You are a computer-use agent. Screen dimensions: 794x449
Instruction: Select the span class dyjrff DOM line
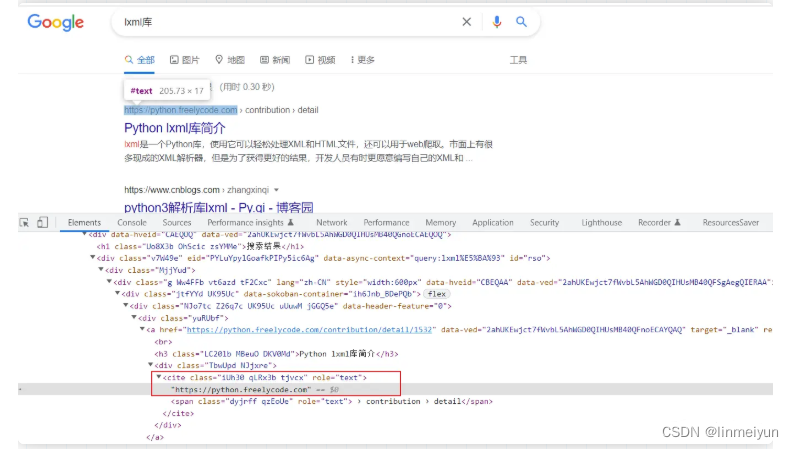point(332,401)
